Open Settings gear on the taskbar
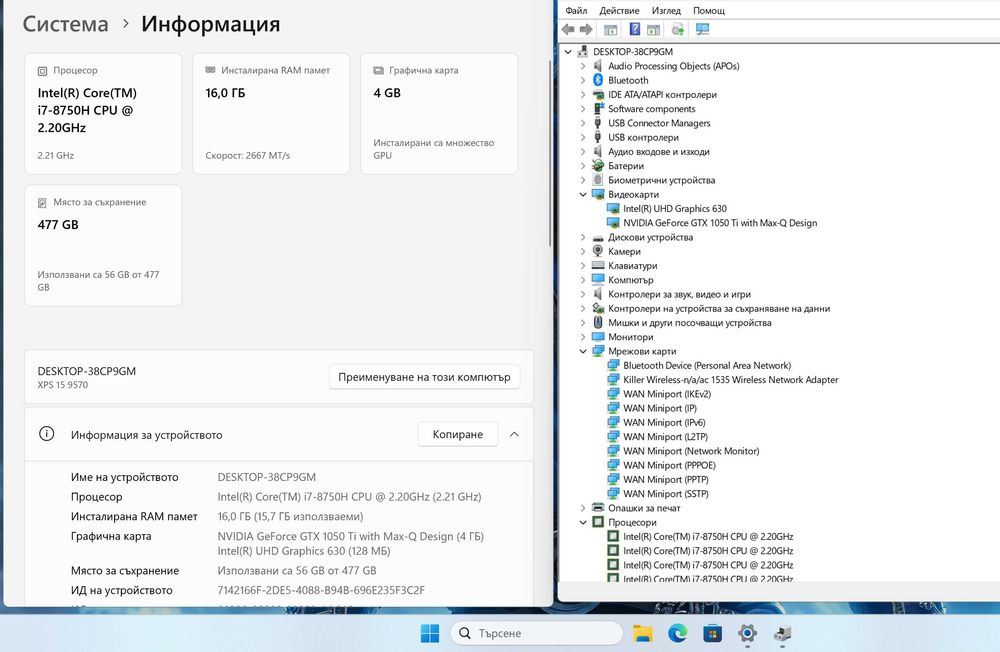1000x652 pixels. tap(747, 633)
